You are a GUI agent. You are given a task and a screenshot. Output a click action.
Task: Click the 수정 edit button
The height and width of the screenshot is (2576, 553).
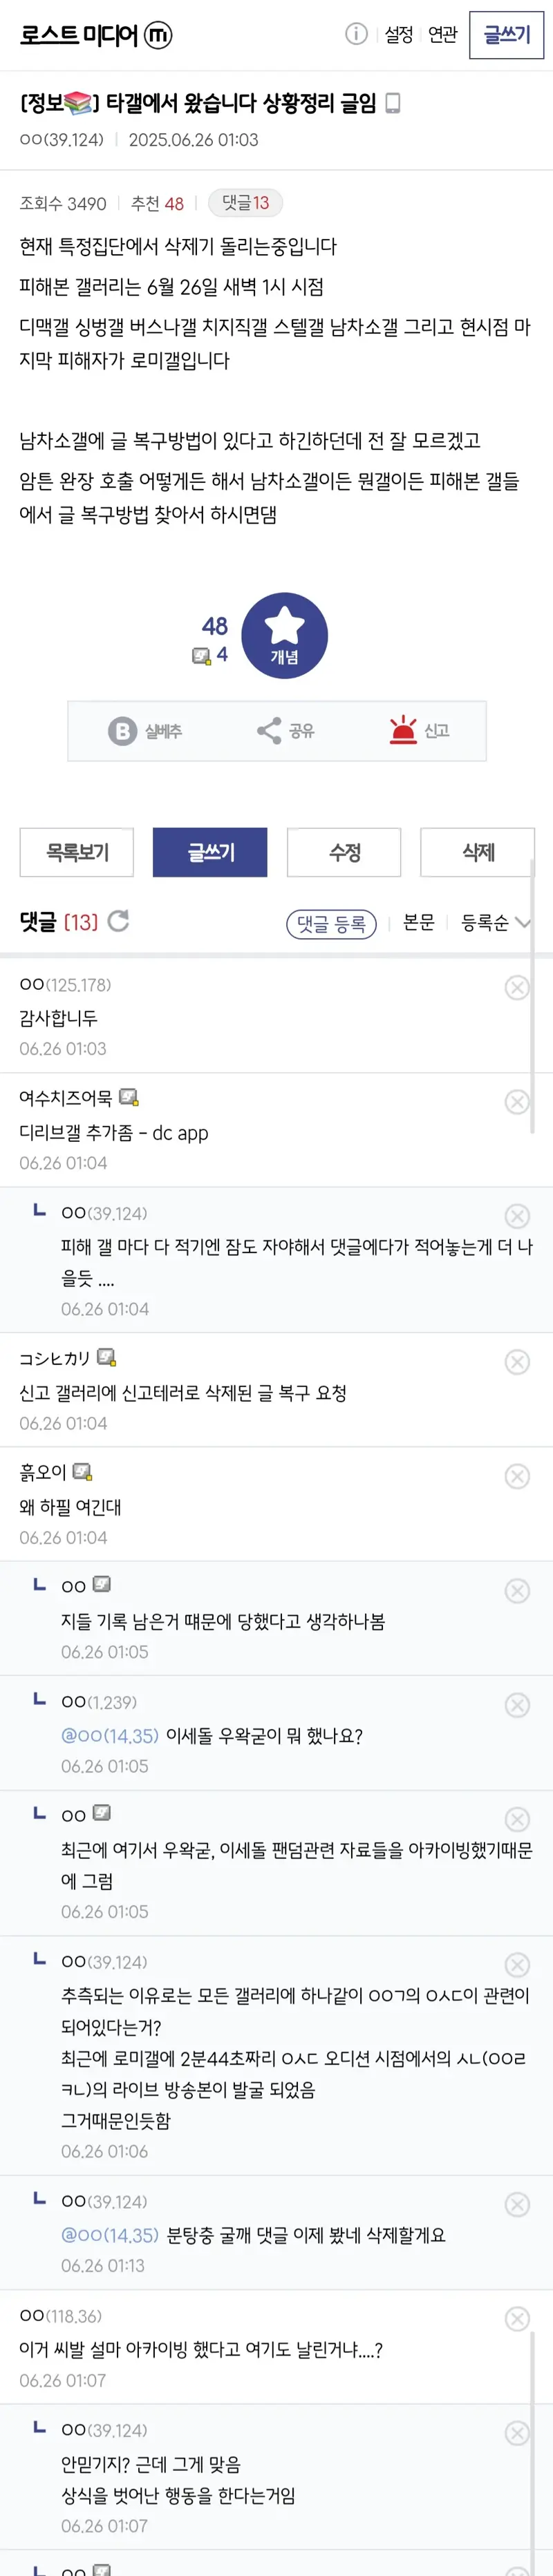click(344, 852)
